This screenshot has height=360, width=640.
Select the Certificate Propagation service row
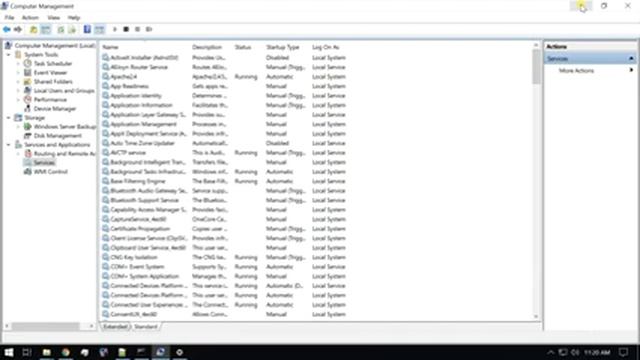(224, 229)
